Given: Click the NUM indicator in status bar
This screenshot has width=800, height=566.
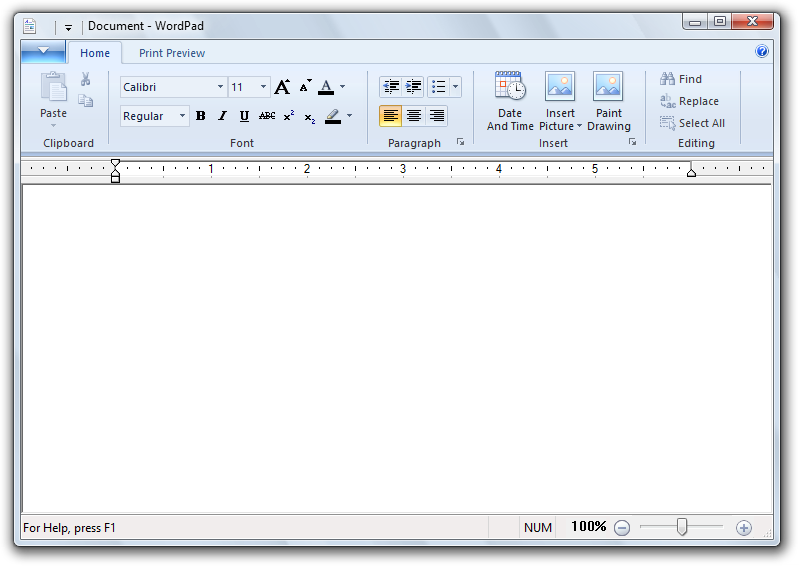Looking at the screenshot, I should pyautogui.click(x=538, y=528).
